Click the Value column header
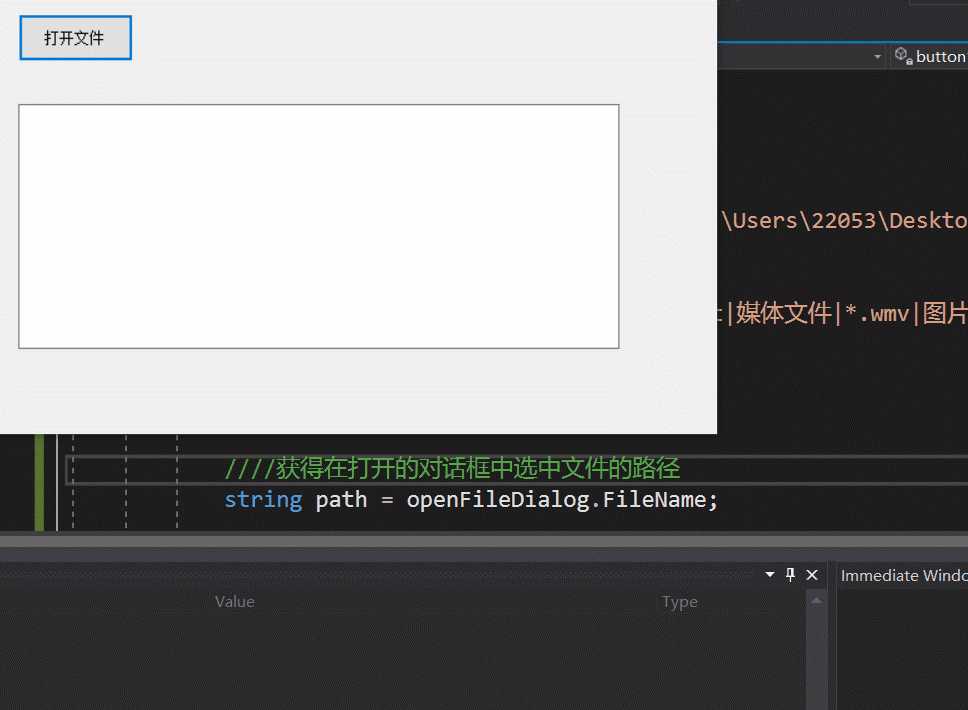This screenshot has width=968, height=710. tap(235, 601)
